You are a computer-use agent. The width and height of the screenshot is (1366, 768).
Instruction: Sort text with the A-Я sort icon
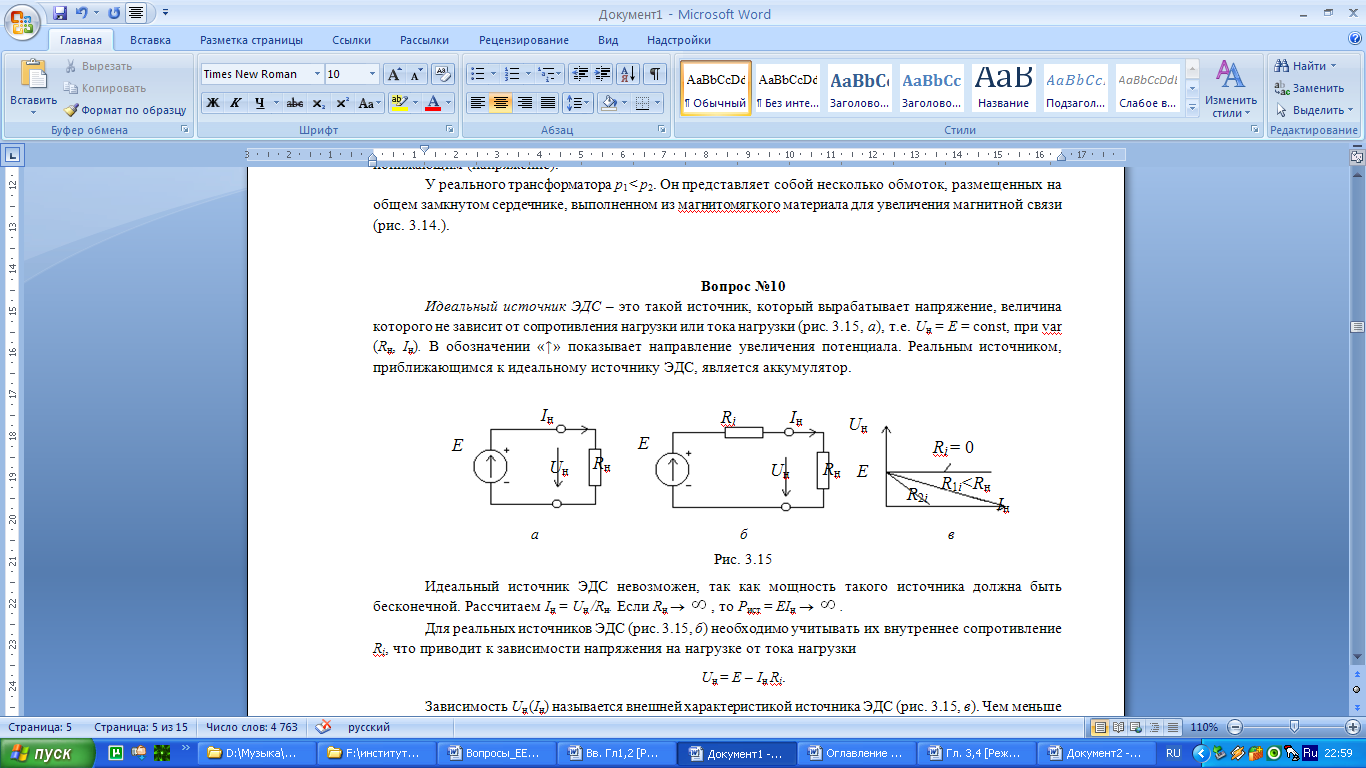[629, 74]
